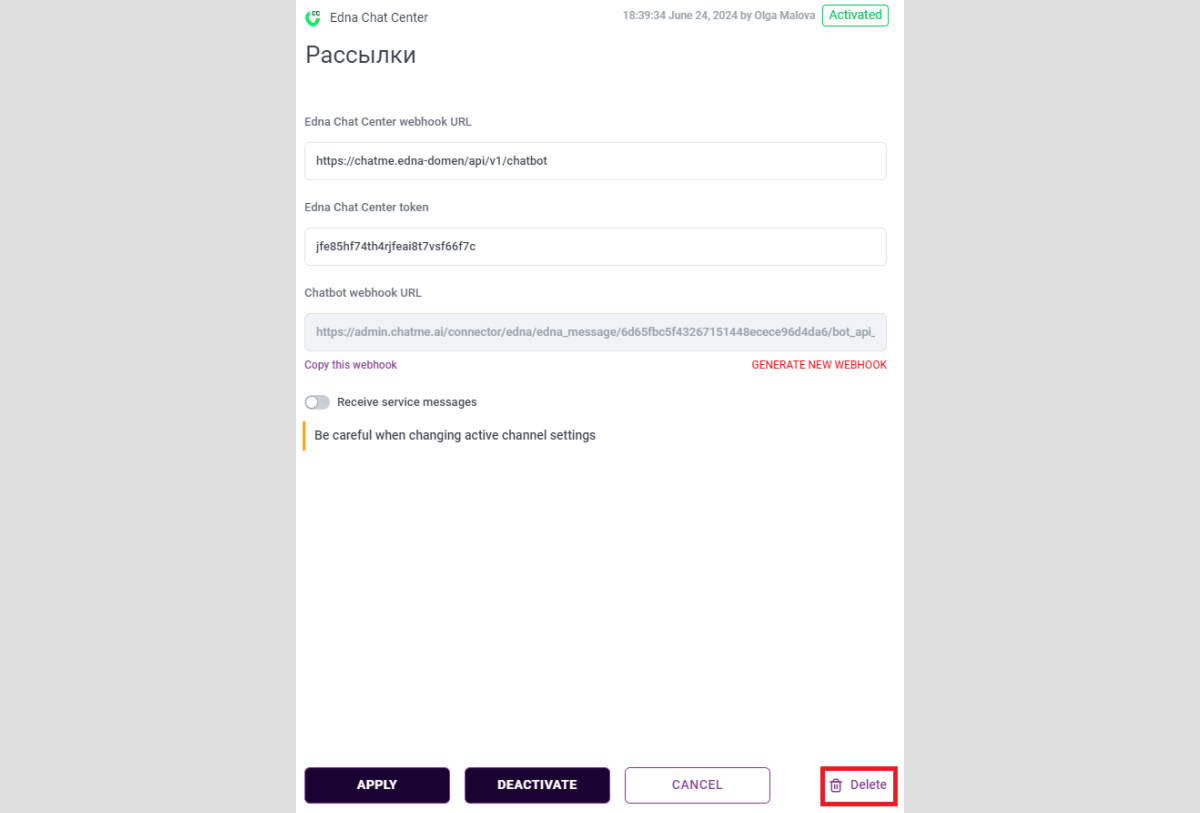Click into the Edna Chat Center token field
The image size is (1200, 813).
[595, 247]
